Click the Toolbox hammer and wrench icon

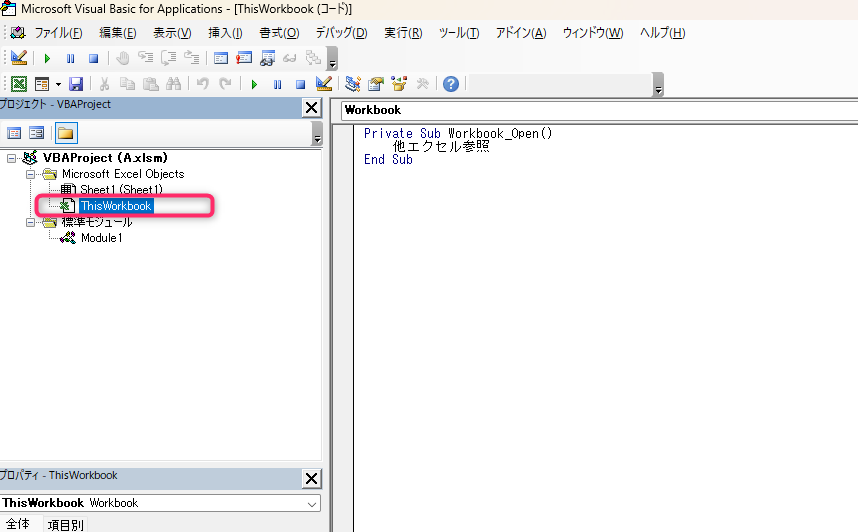(422, 84)
